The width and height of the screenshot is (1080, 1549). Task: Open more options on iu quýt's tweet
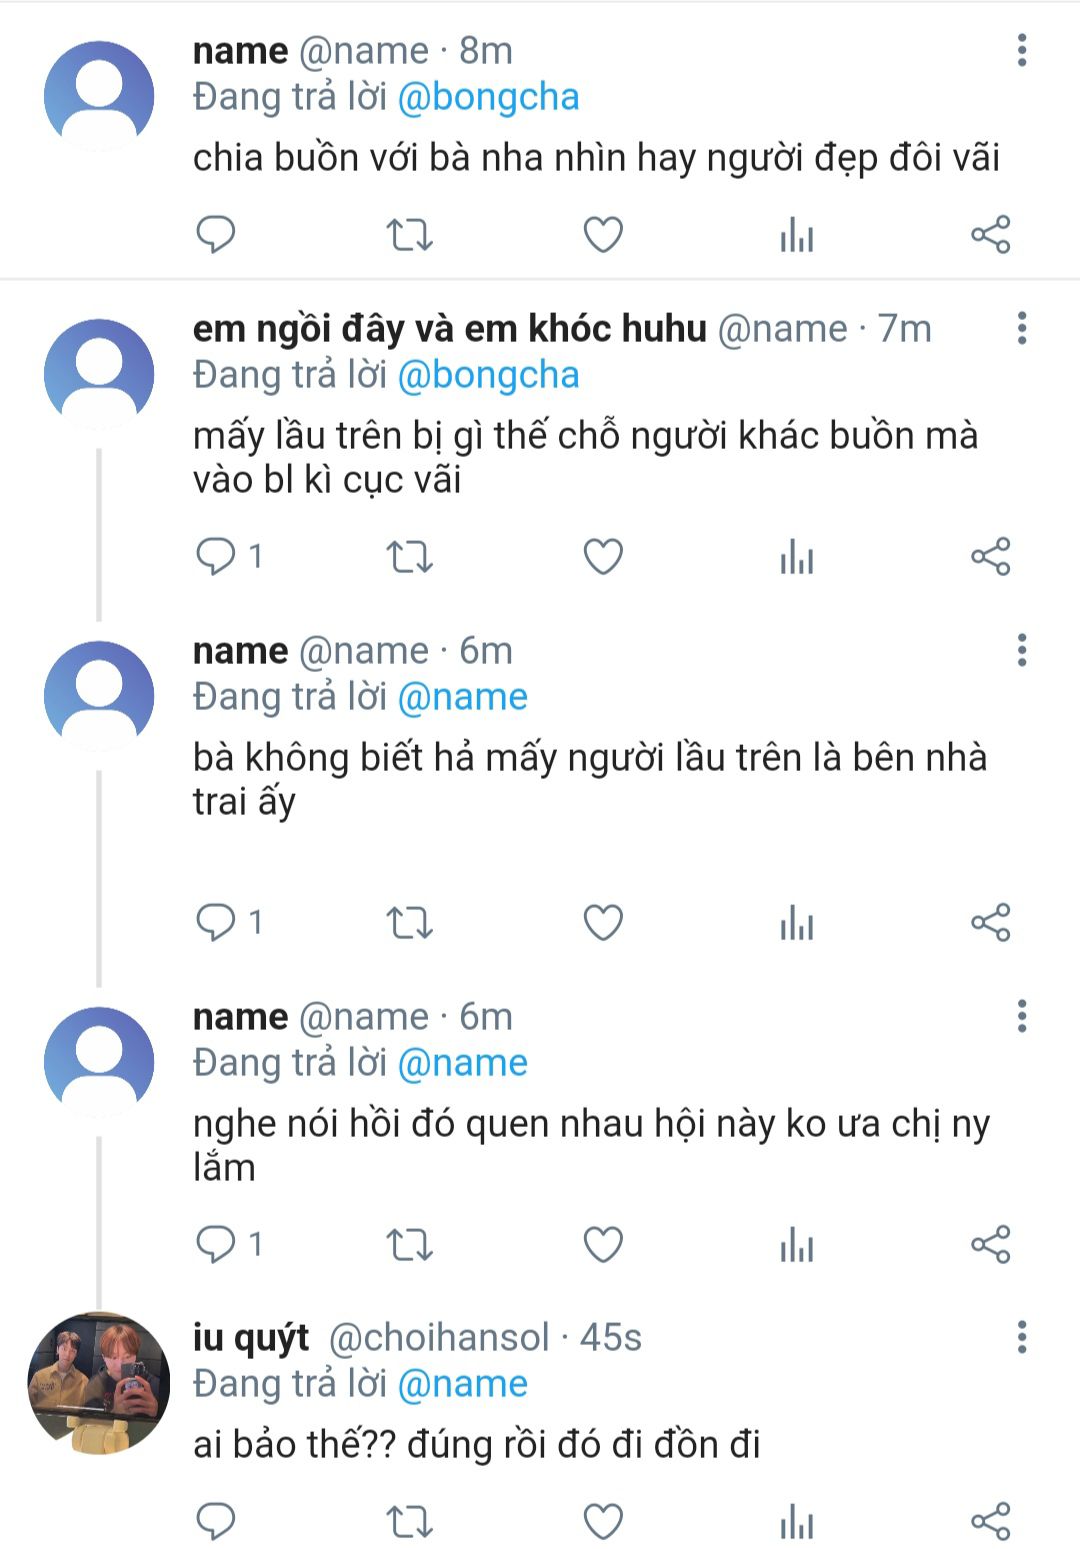tap(1021, 1337)
